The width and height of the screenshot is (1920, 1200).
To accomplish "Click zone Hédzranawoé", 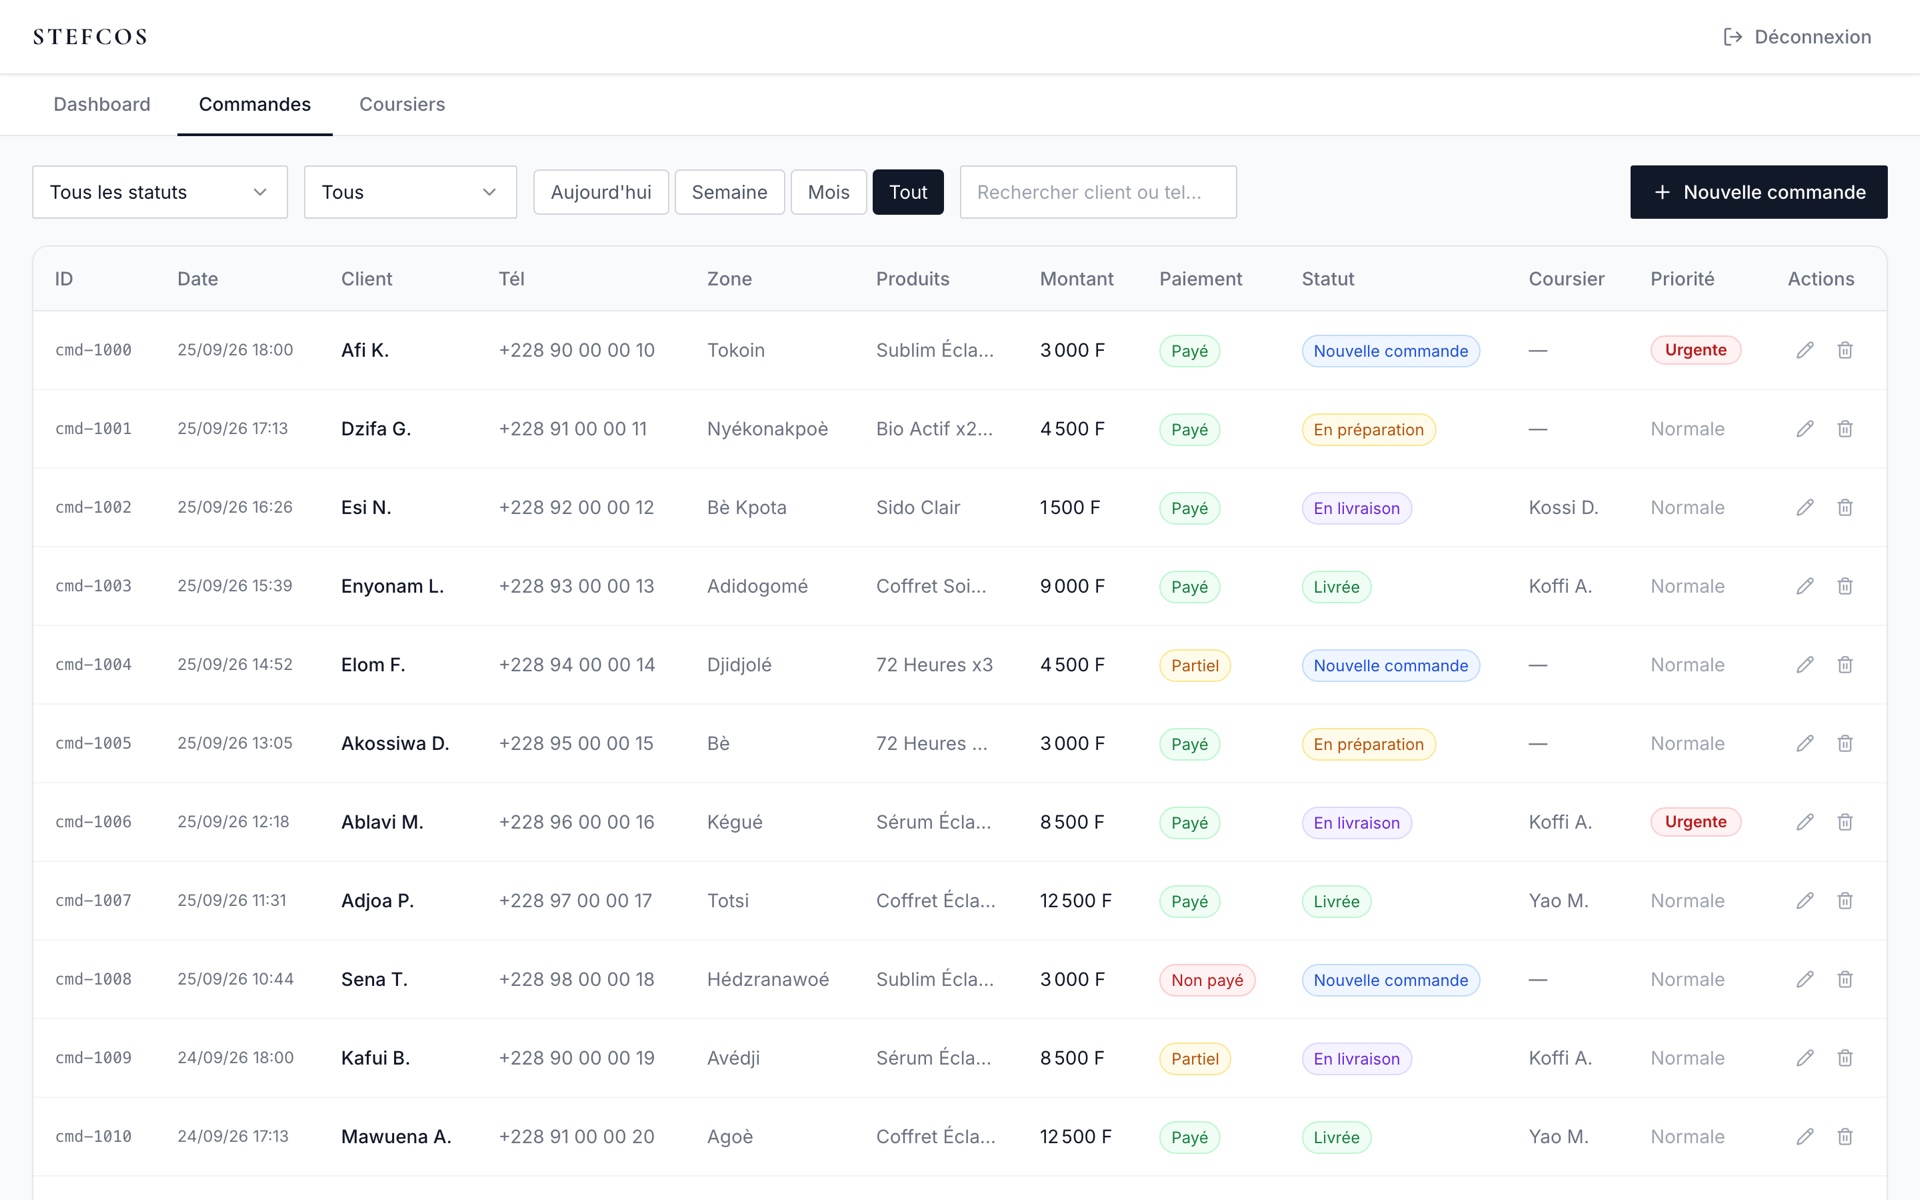I will click(768, 979).
